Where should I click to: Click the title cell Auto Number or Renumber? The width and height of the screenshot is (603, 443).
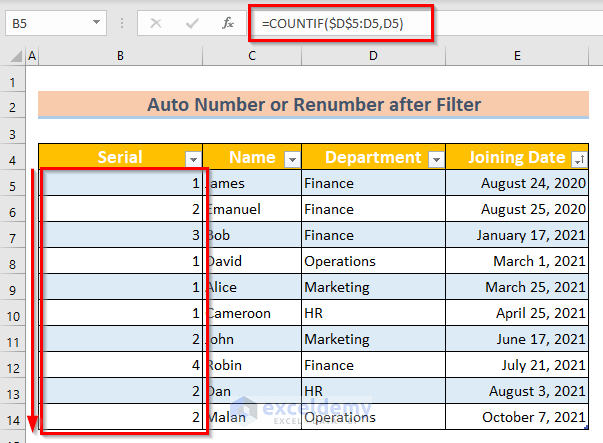click(x=315, y=105)
